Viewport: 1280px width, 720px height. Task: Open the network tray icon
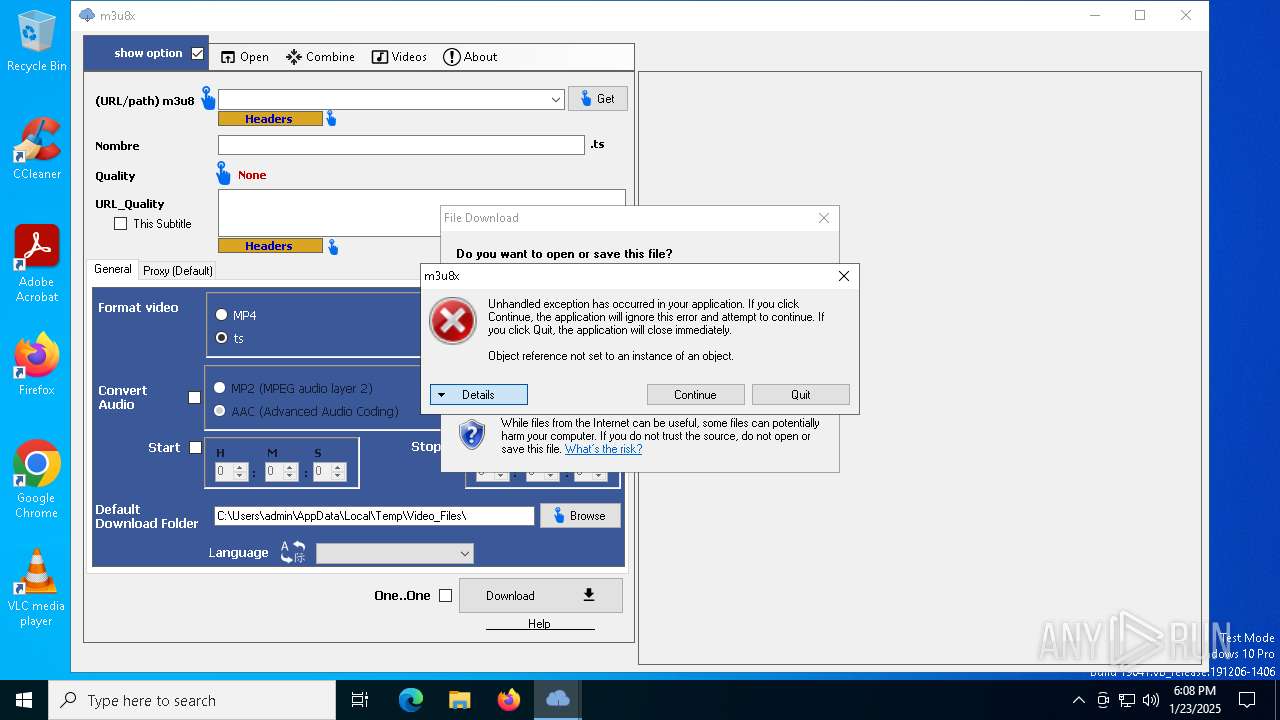pyautogui.click(x=1127, y=700)
